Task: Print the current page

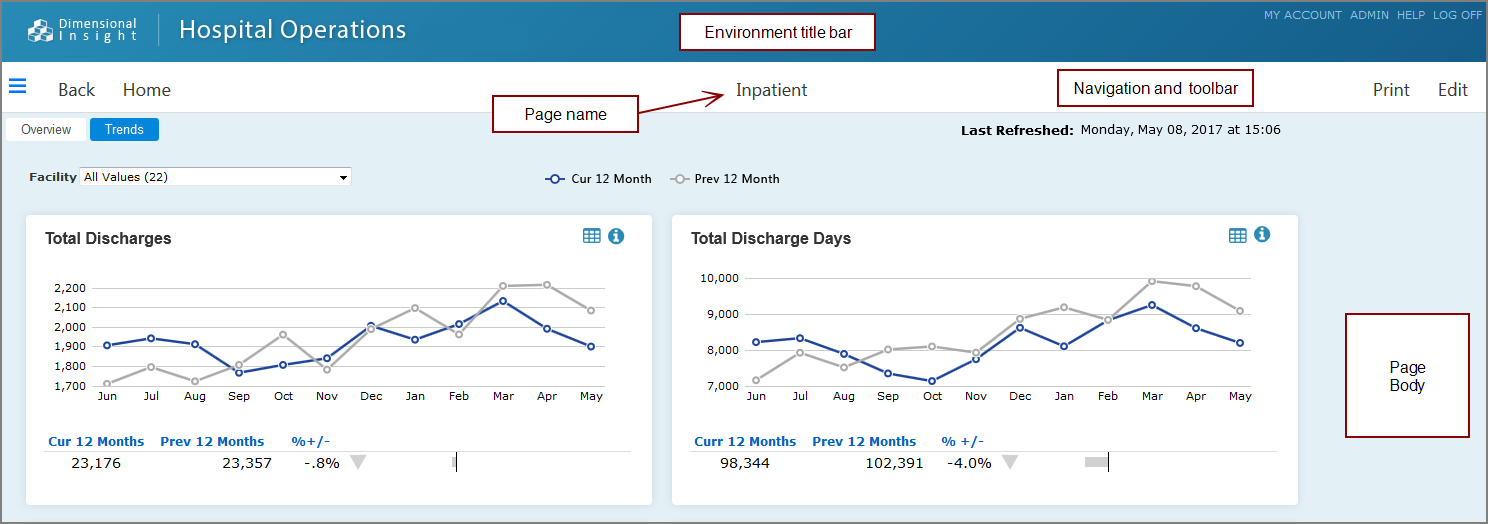Action: [x=1391, y=90]
